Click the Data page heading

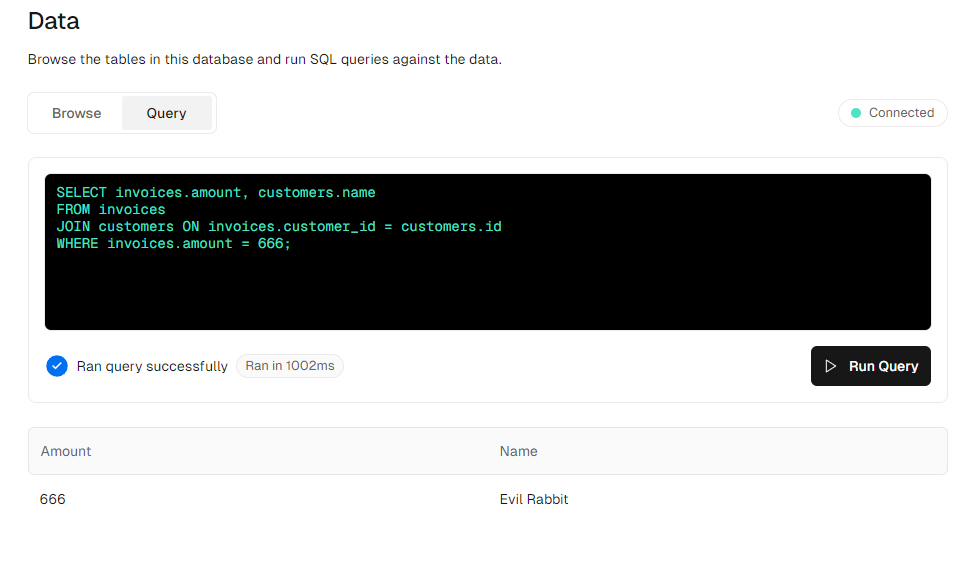(53, 21)
